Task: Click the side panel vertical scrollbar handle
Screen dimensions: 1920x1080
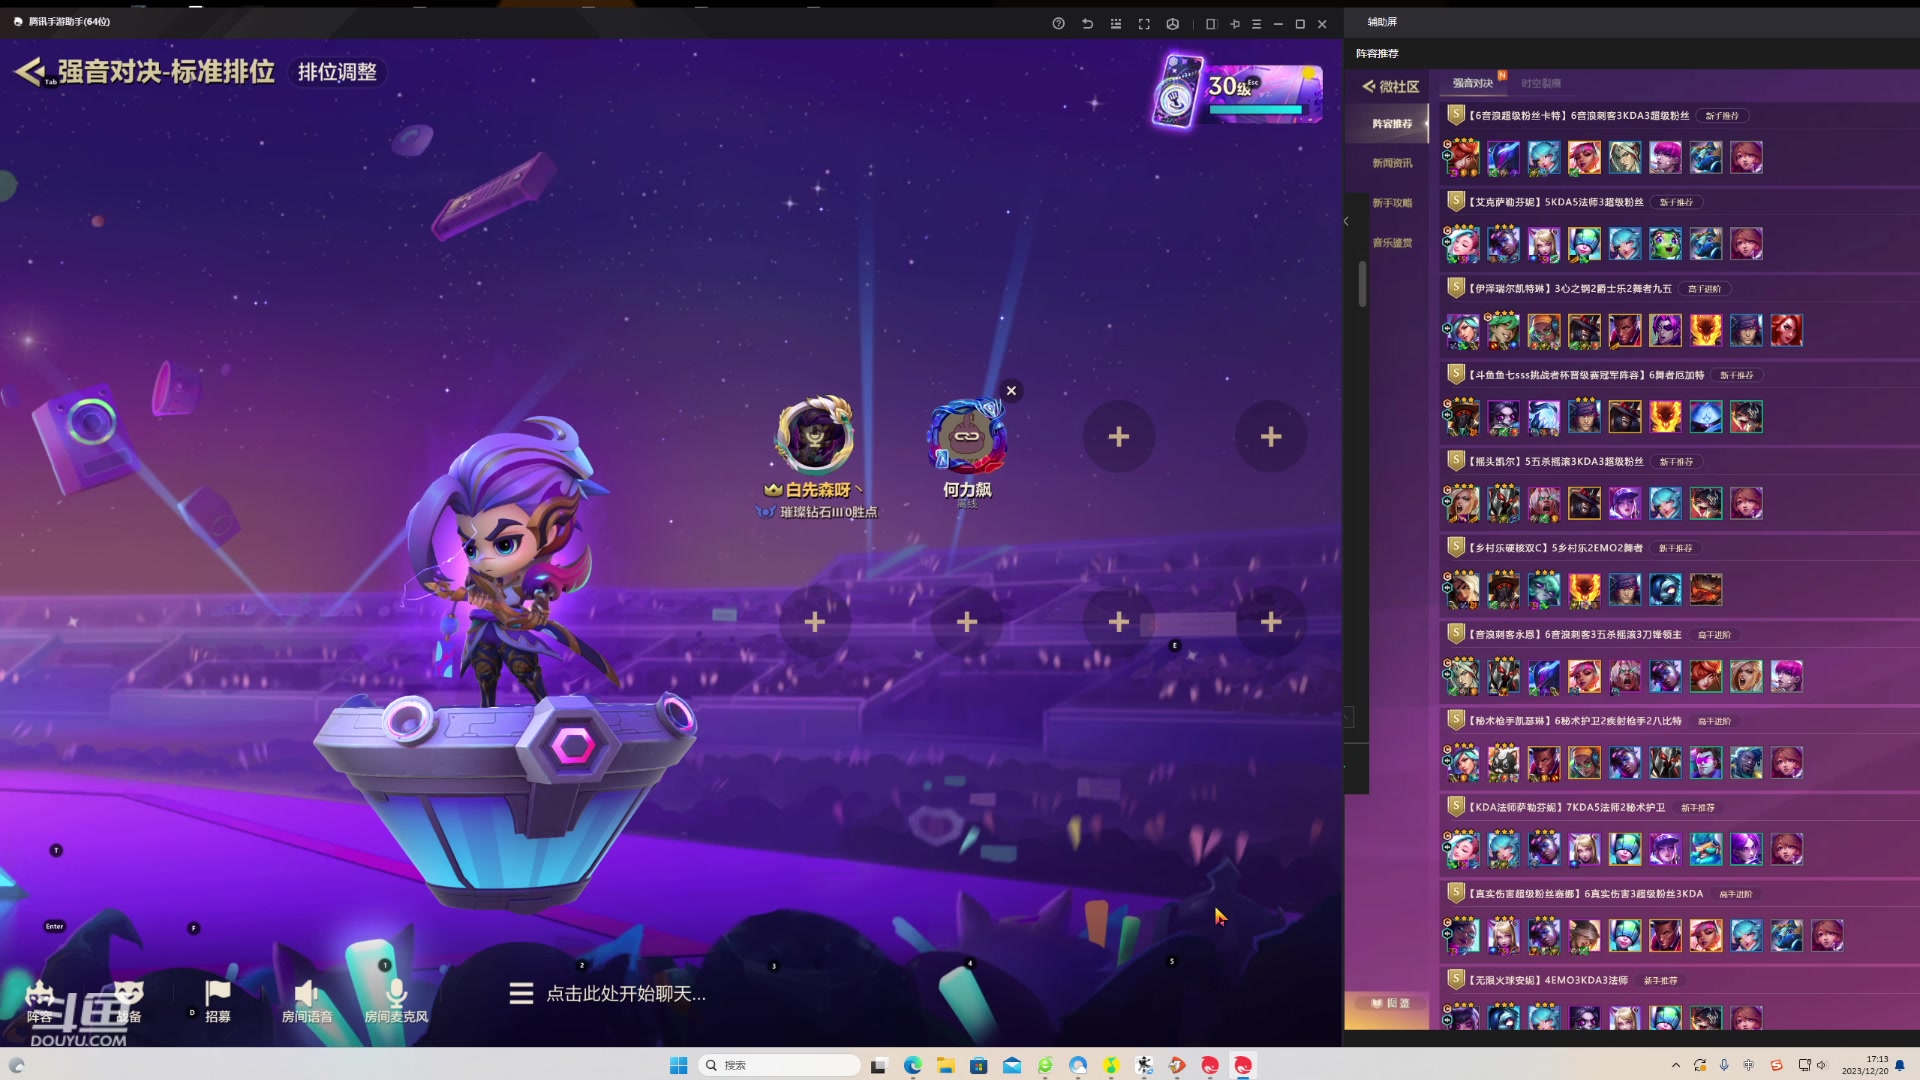Action: pyautogui.click(x=1362, y=284)
